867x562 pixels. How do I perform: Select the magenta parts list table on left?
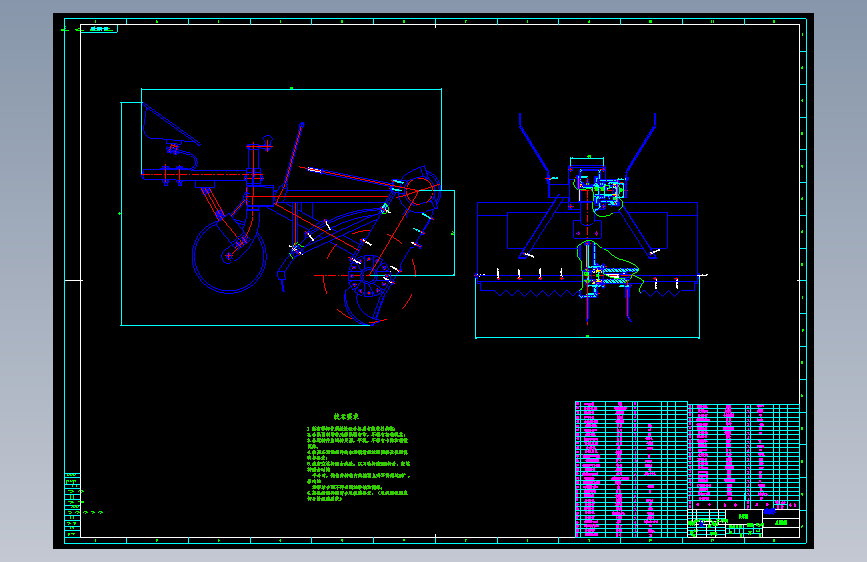click(631, 469)
